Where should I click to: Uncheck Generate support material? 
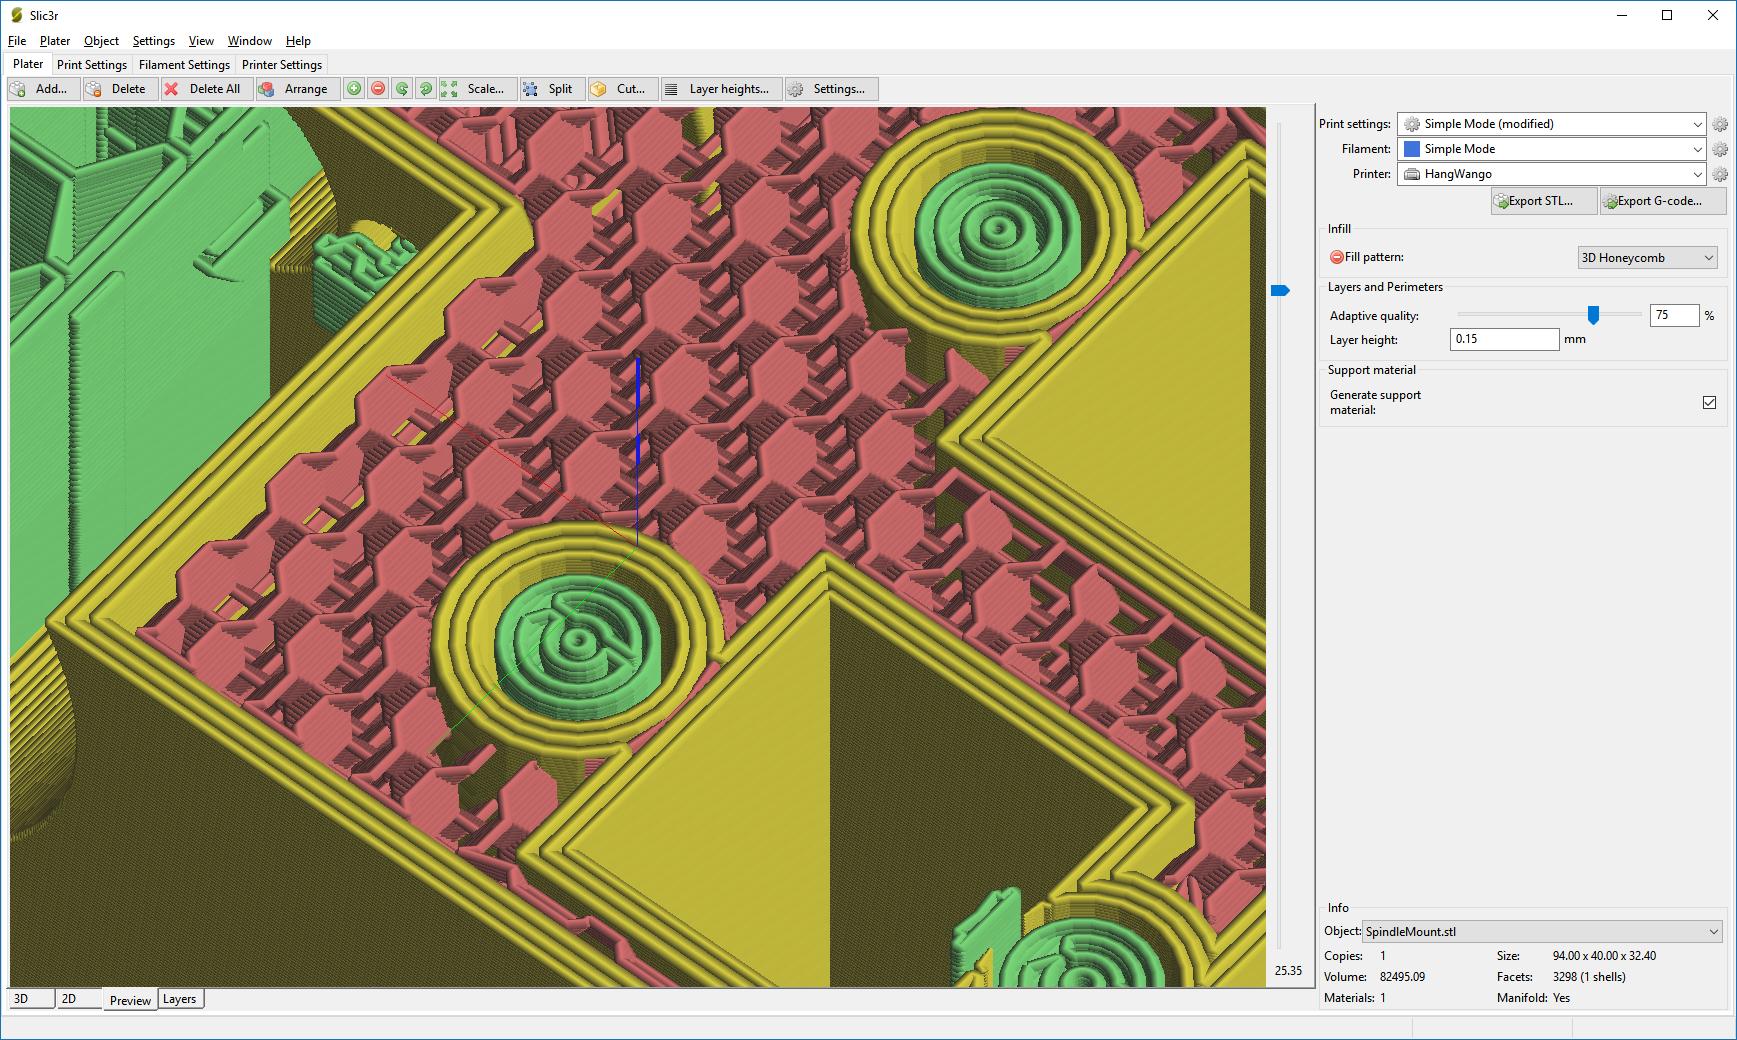(1709, 402)
